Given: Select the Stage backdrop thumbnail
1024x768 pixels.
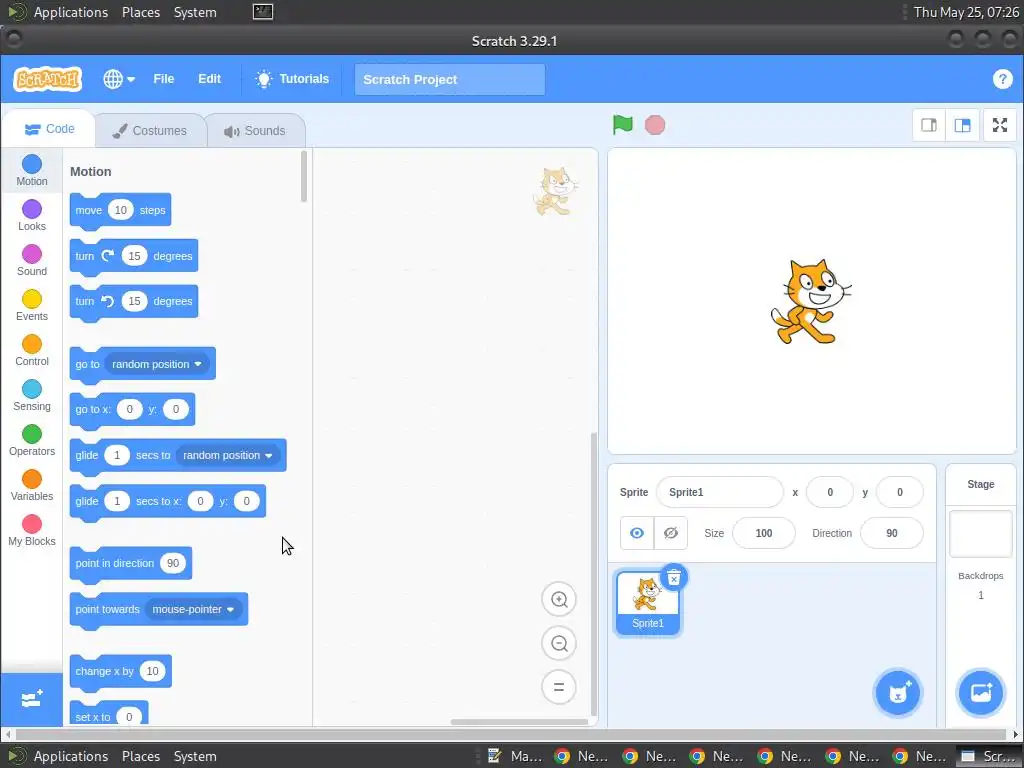Looking at the screenshot, I should [x=980, y=534].
